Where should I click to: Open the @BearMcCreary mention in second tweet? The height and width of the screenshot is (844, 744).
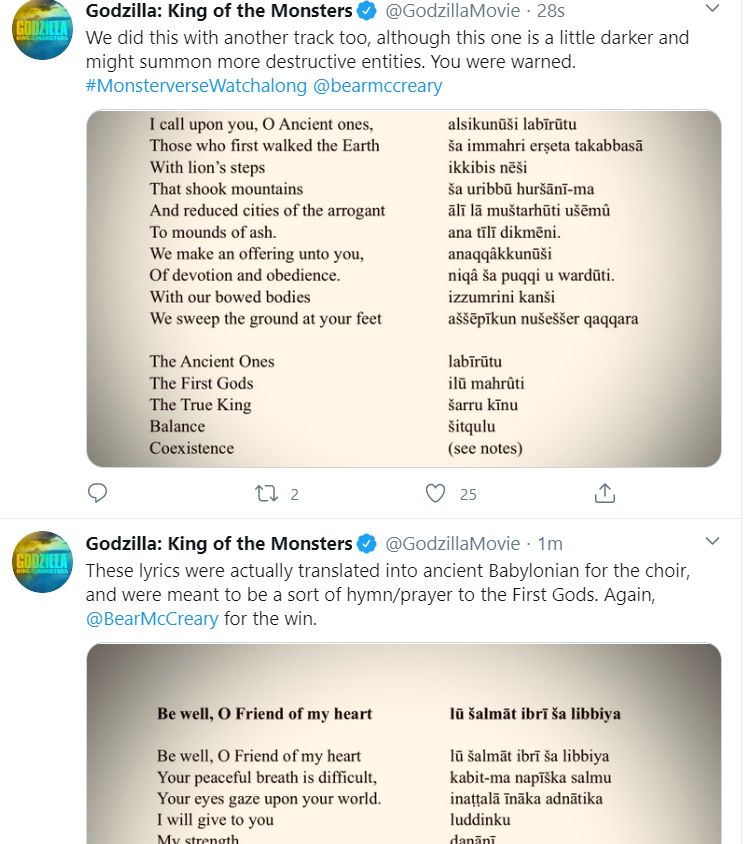click(x=152, y=618)
